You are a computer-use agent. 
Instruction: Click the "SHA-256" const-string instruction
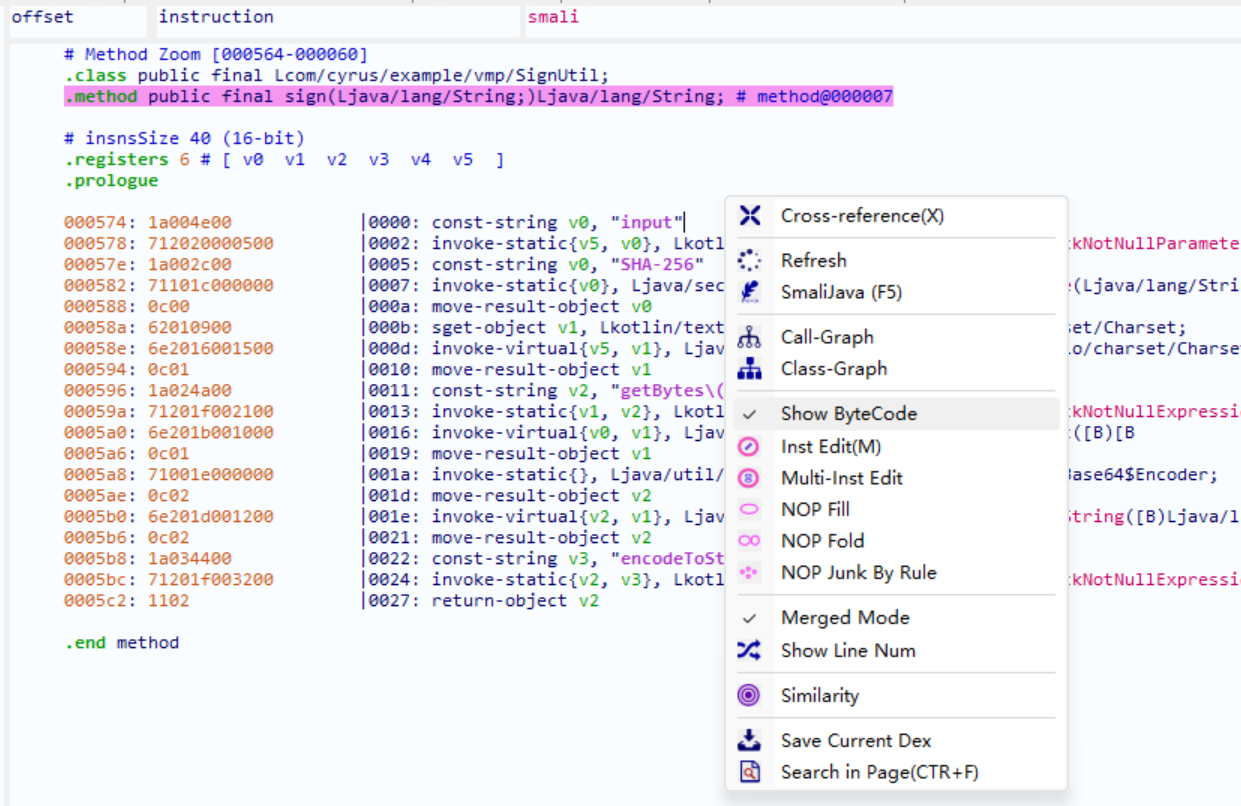tap(534, 264)
